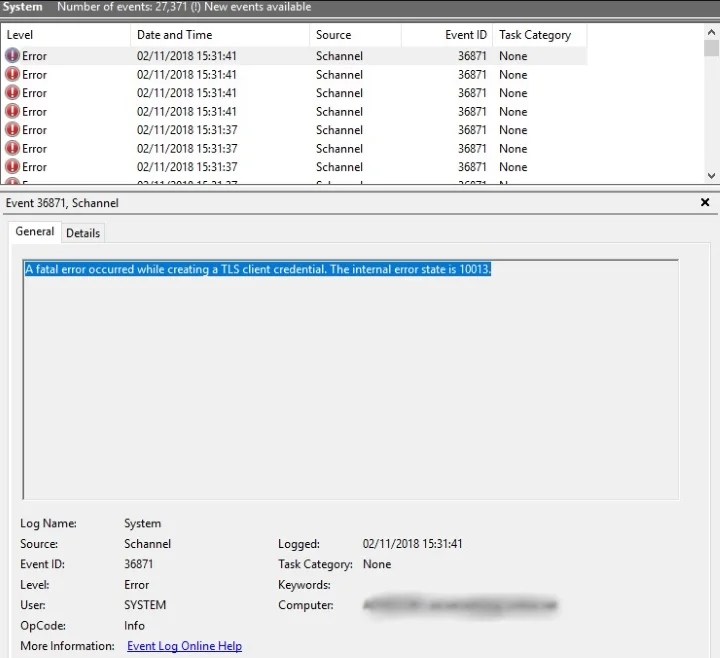Click the OpCode value Info
The height and width of the screenshot is (658, 720).
[134, 625]
